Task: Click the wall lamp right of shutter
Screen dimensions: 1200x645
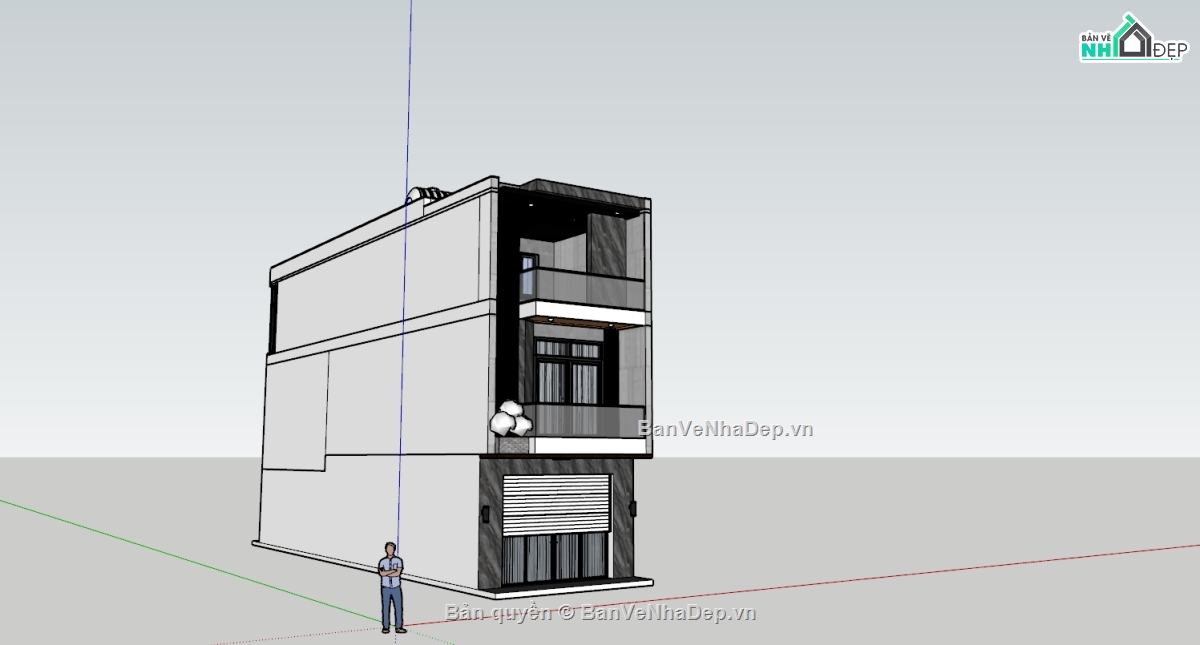Action: click(632, 509)
